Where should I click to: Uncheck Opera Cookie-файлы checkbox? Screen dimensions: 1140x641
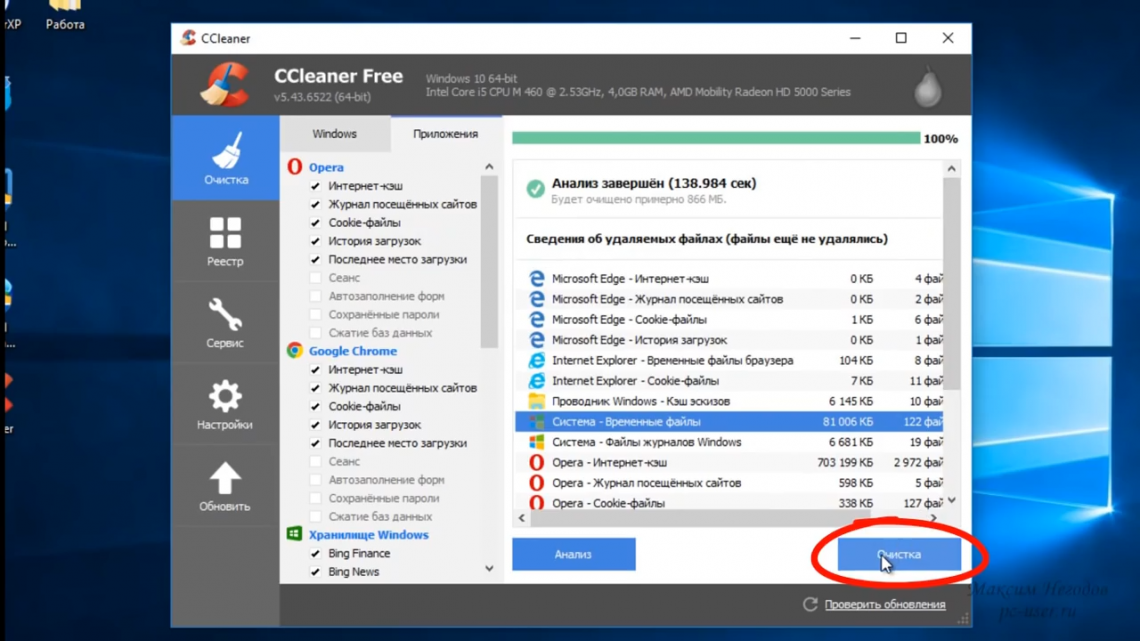(315, 222)
